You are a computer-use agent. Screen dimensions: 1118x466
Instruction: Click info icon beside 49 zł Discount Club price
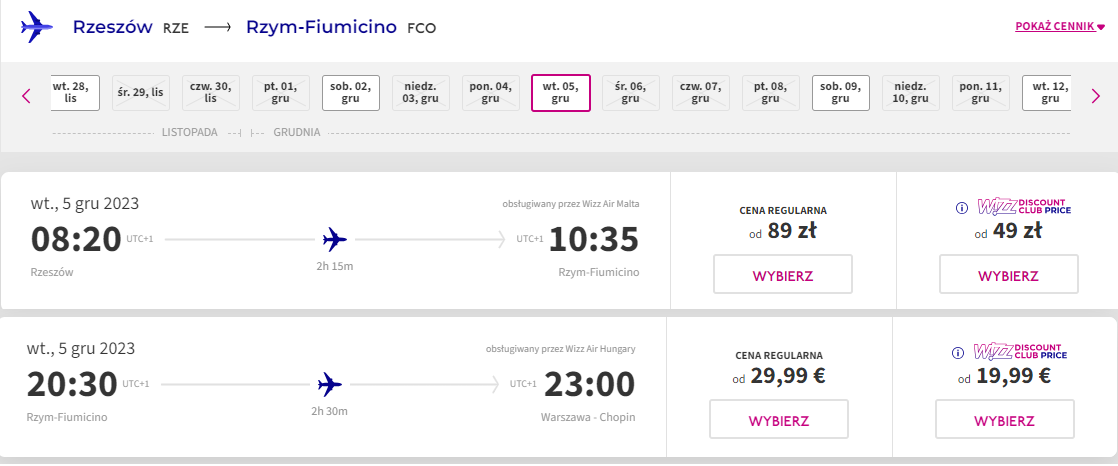(960, 208)
